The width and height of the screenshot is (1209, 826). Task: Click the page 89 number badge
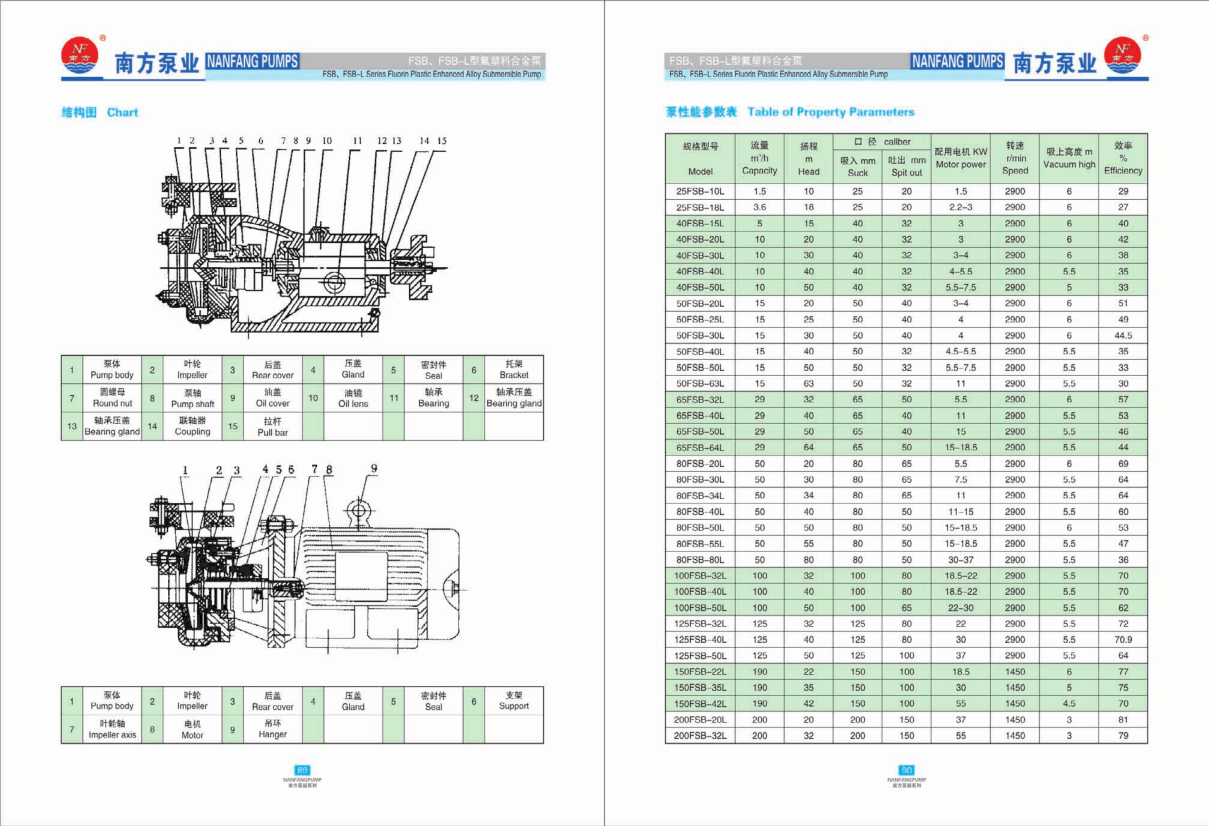click(x=303, y=768)
